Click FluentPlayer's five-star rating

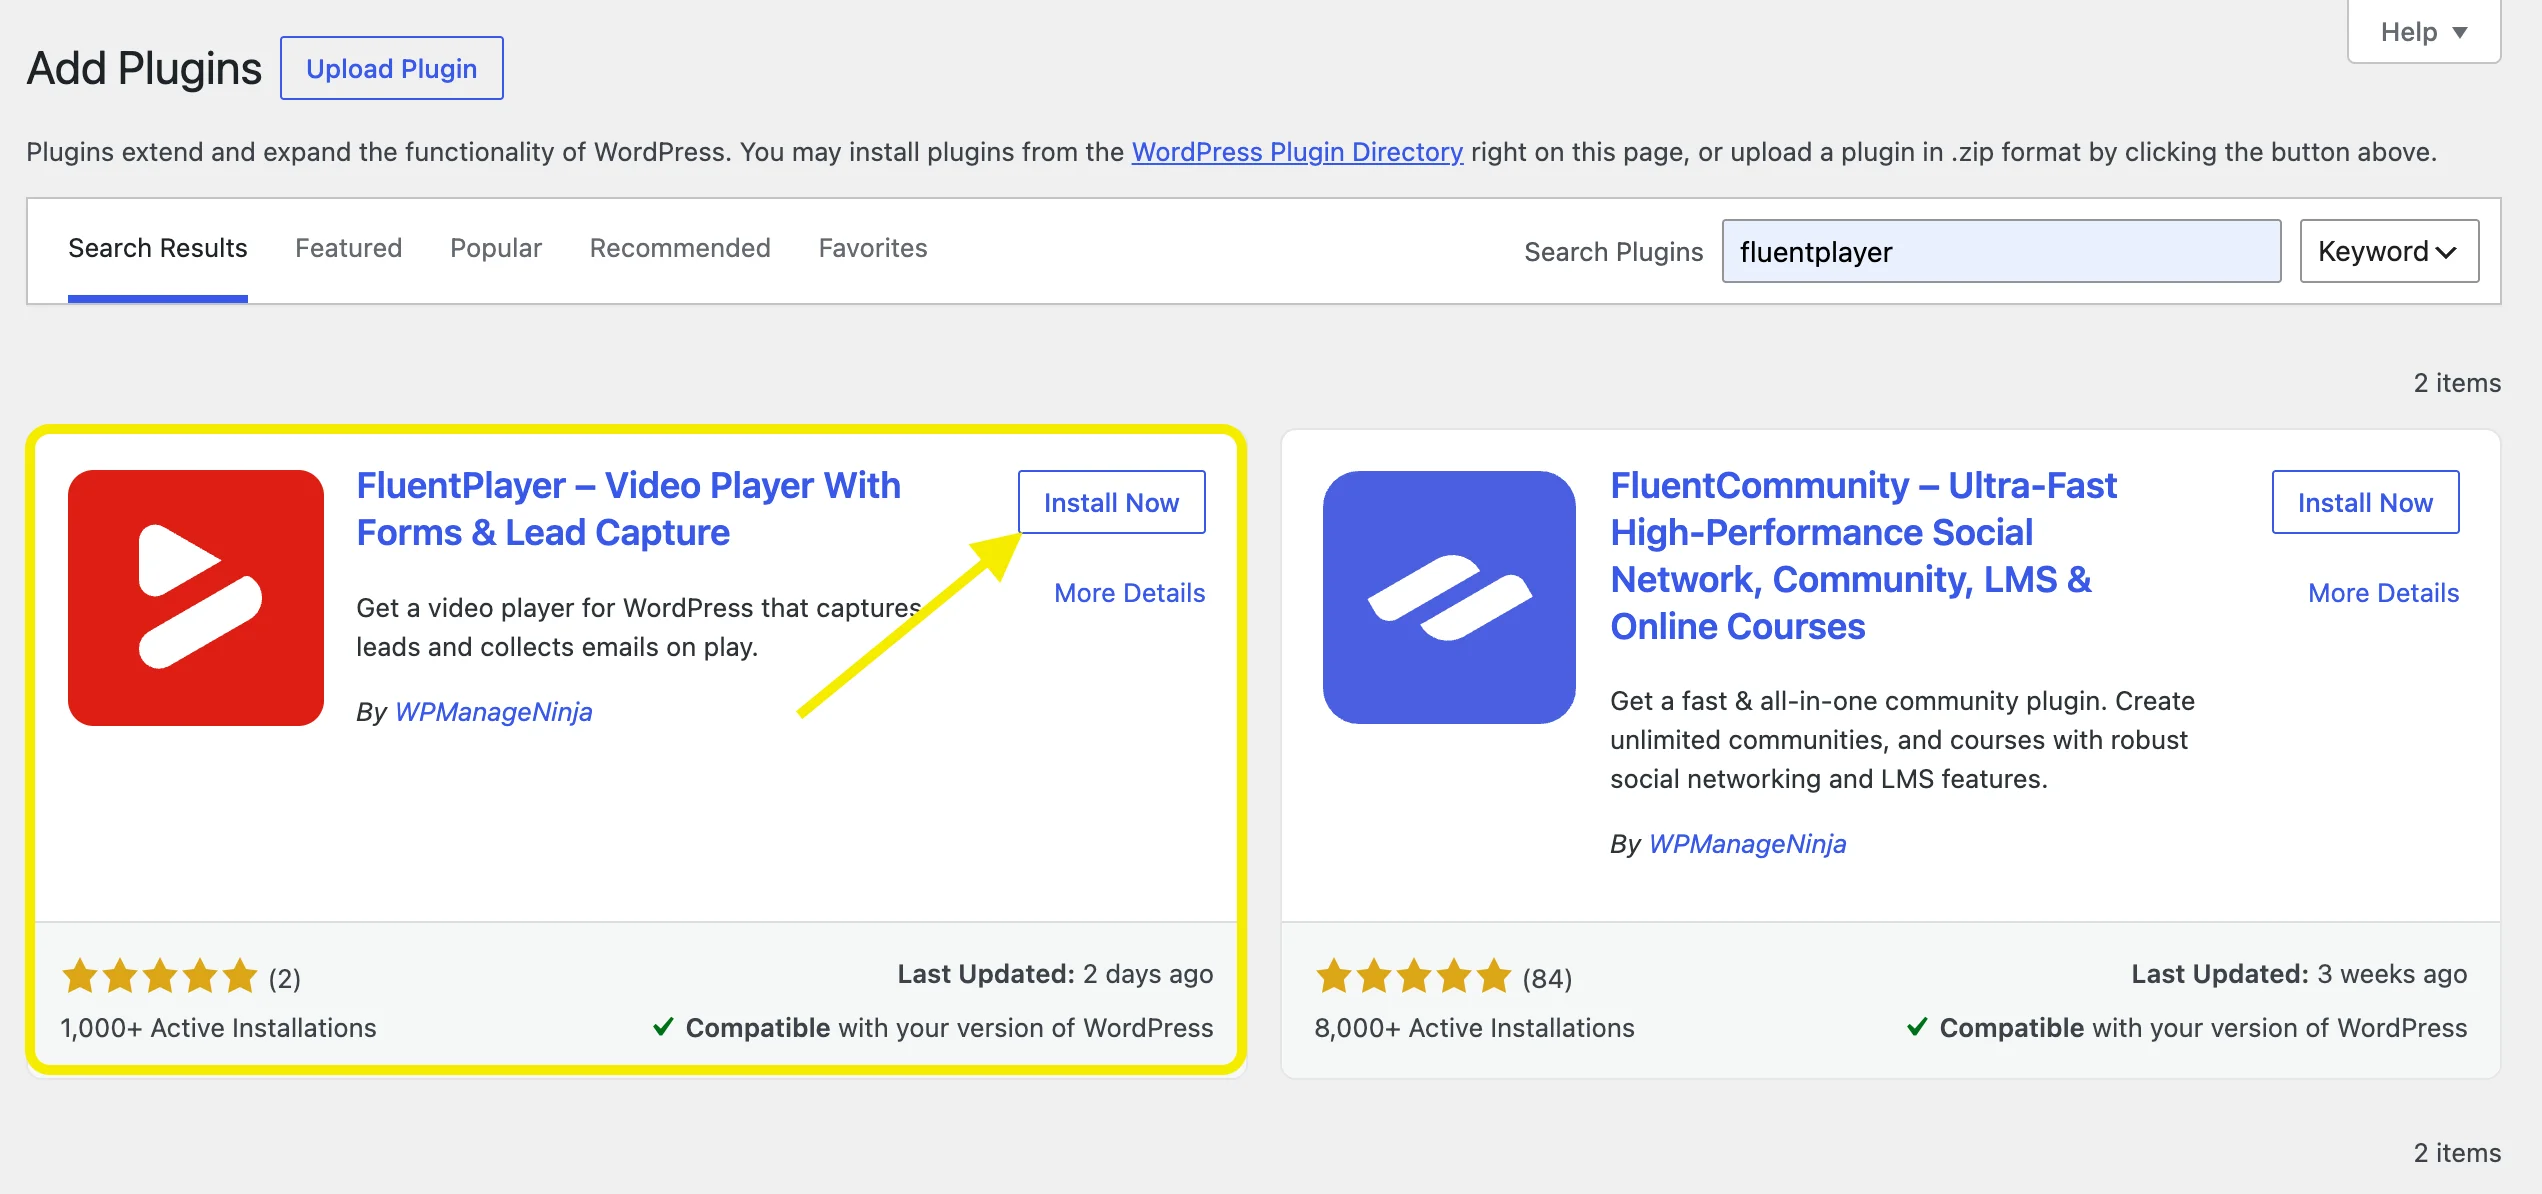[160, 975]
